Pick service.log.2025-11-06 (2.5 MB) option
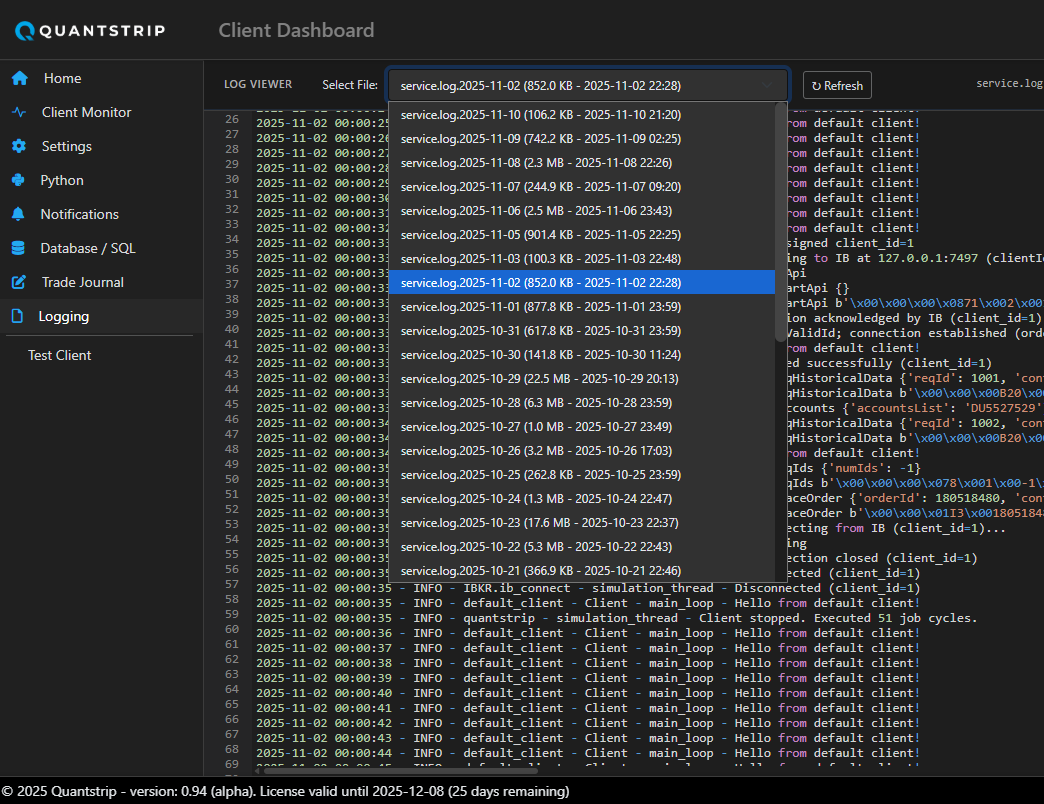Viewport: 1044px width, 804px height. pyautogui.click(x=582, y=210)
